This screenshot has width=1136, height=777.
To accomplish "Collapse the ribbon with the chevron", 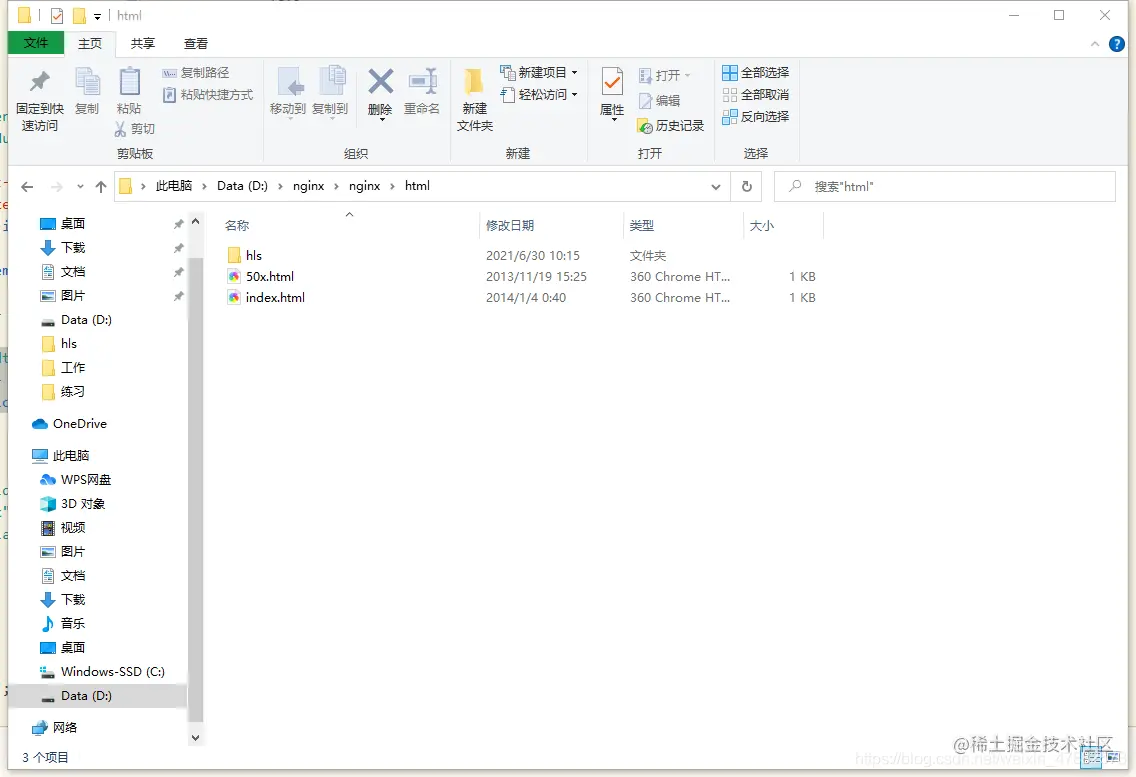I will (1095, 44).
